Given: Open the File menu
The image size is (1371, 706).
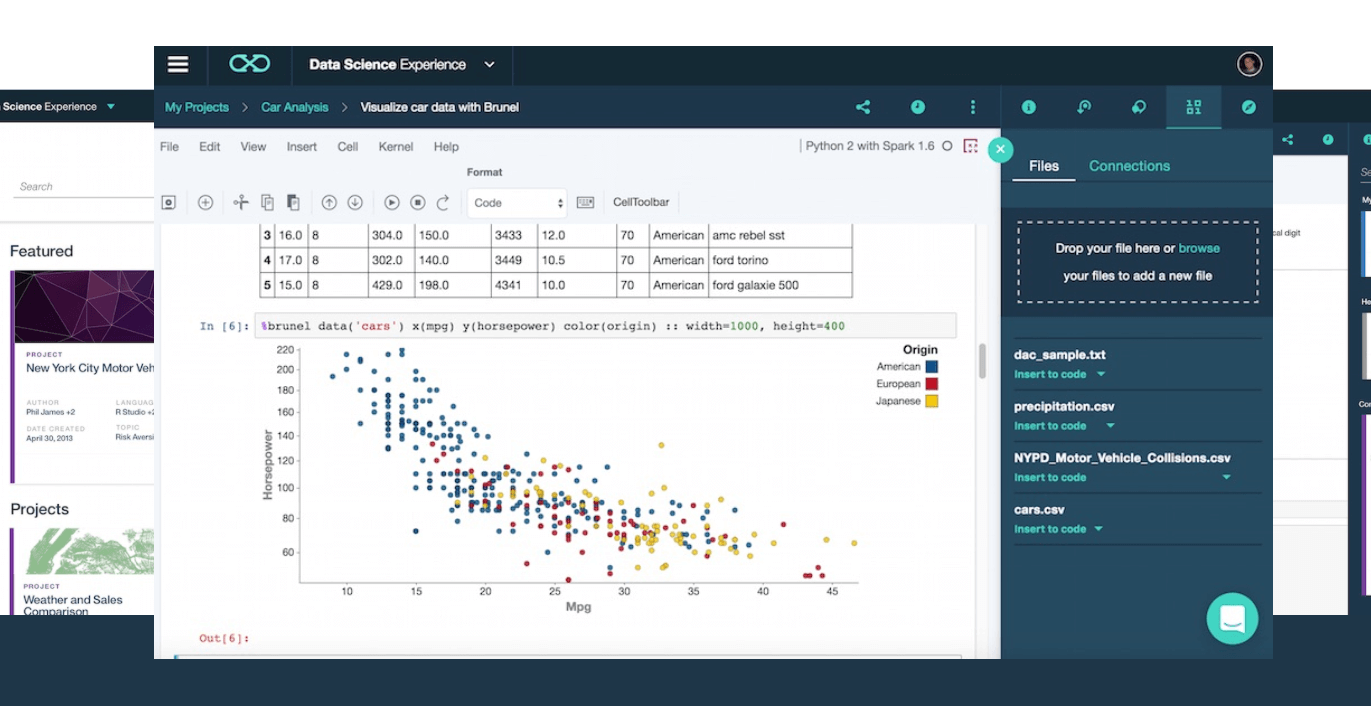Looking at the screenshot, I should (169, 146).
